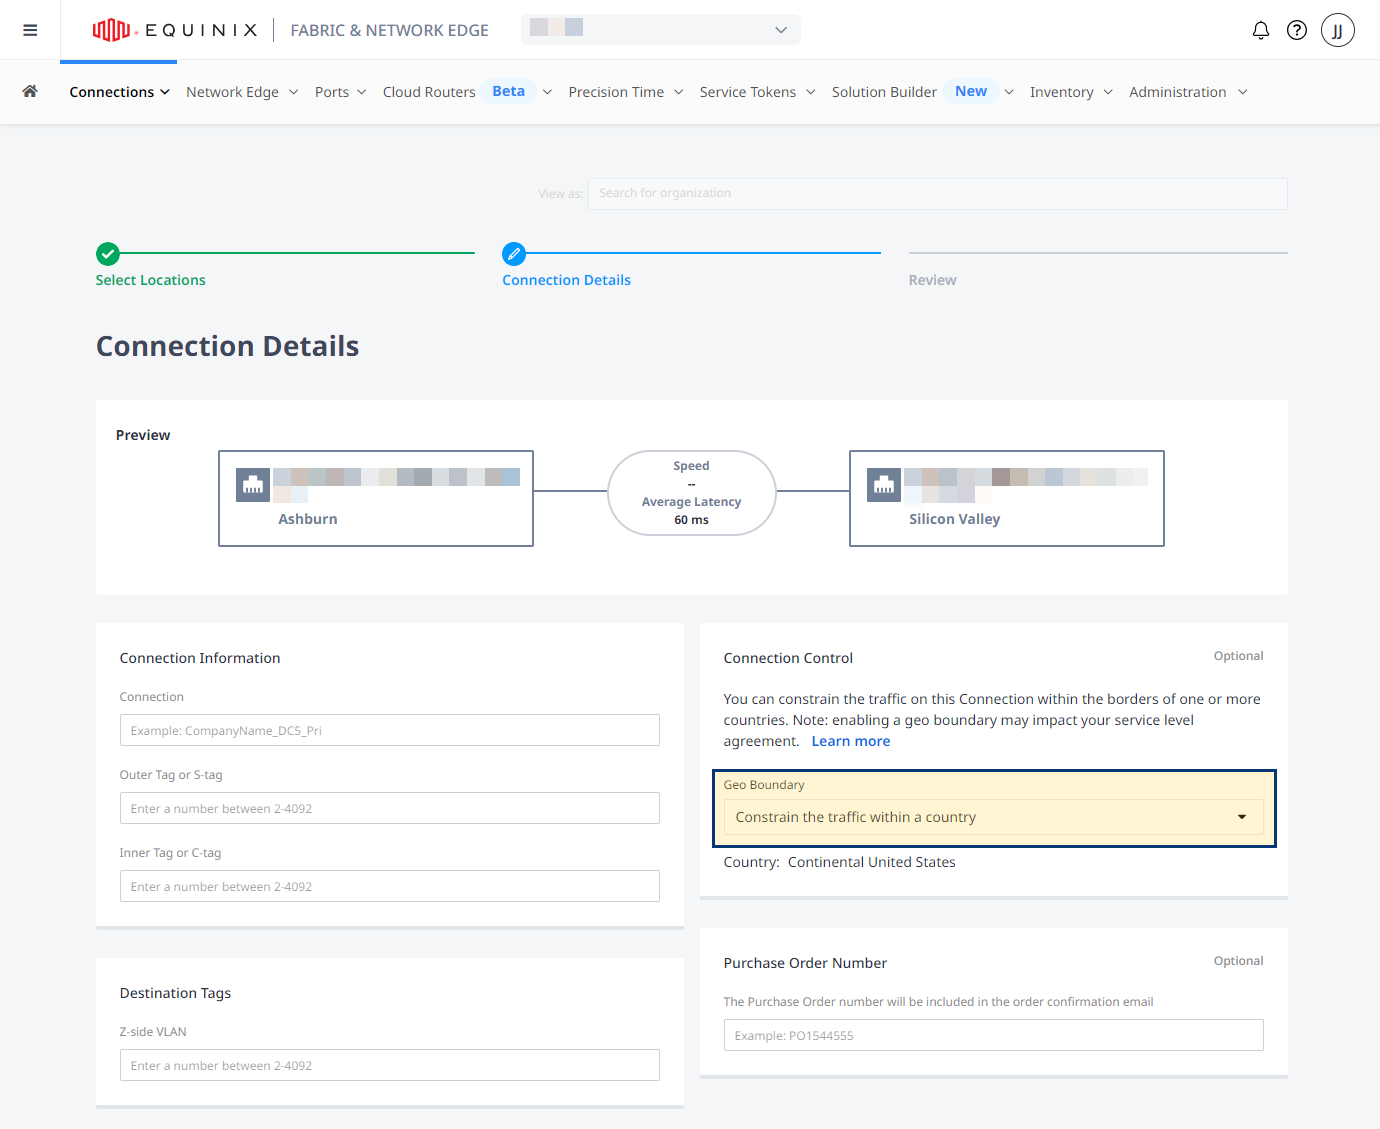
Task: Click the FABRIC & NETWORK EDGE title
Action: coord(390,30)
